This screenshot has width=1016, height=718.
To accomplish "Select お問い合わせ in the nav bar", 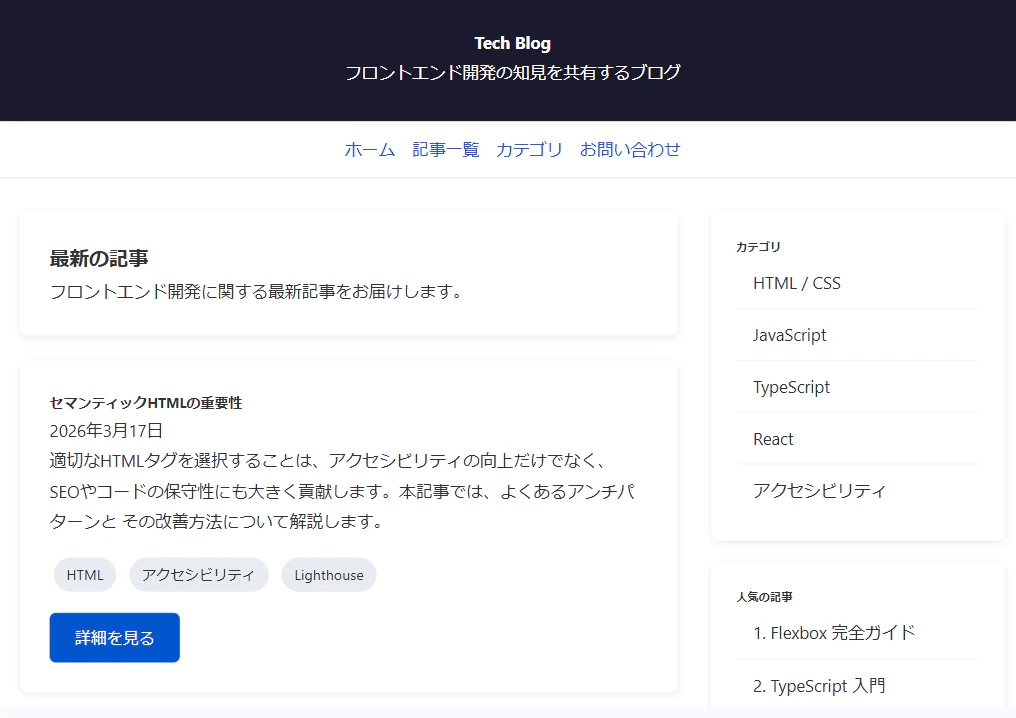I will (630, 150).
